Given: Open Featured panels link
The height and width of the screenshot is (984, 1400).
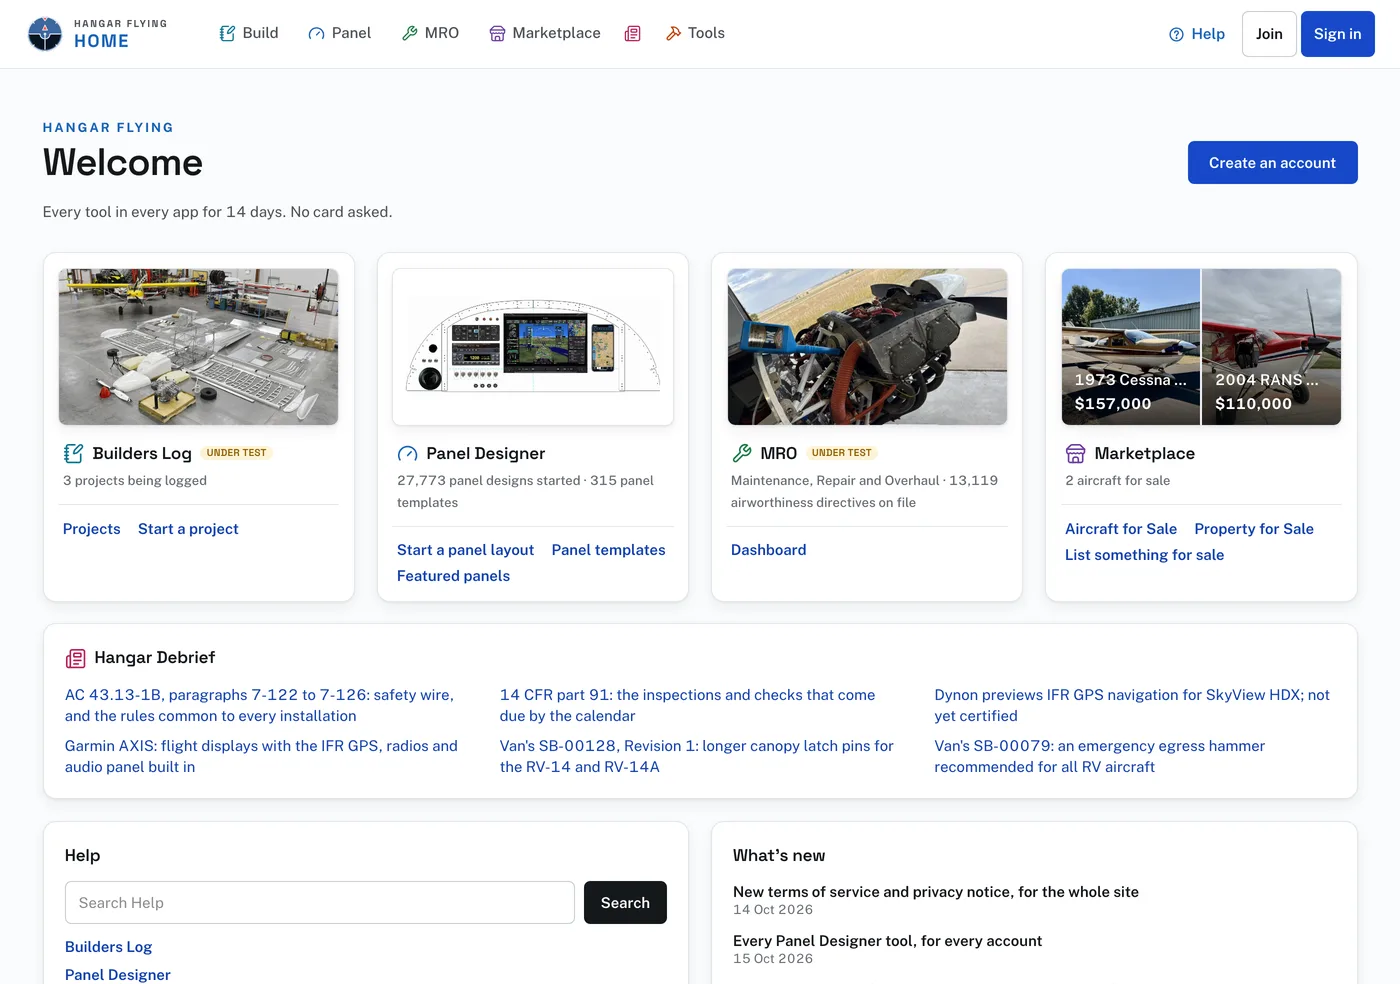Looking at the screenshot, I should [x=453, y=576].
